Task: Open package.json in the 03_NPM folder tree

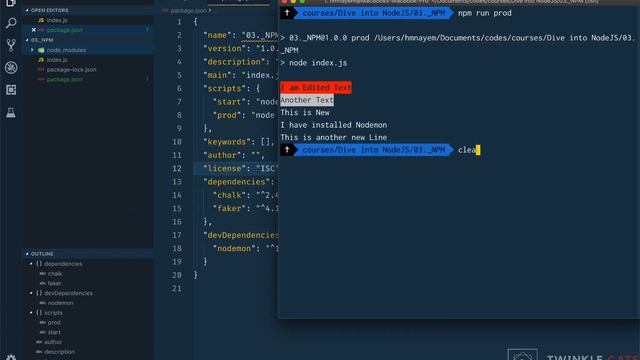Action: tap(64, 79)
